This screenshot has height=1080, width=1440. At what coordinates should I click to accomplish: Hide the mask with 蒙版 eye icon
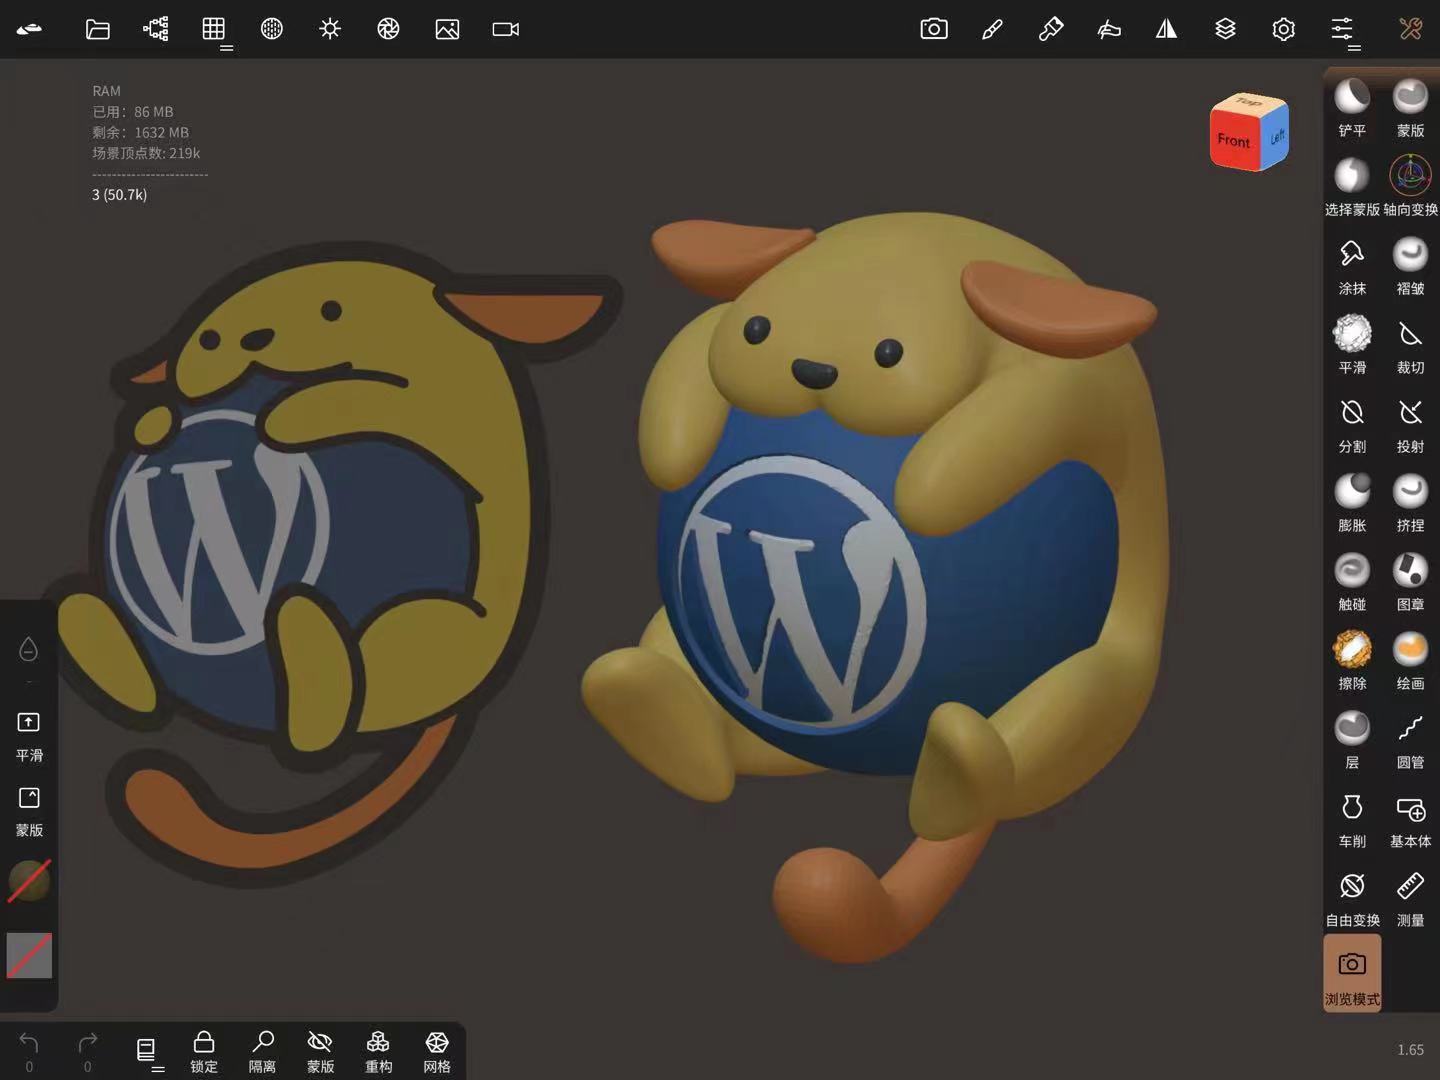(320, 1051)
